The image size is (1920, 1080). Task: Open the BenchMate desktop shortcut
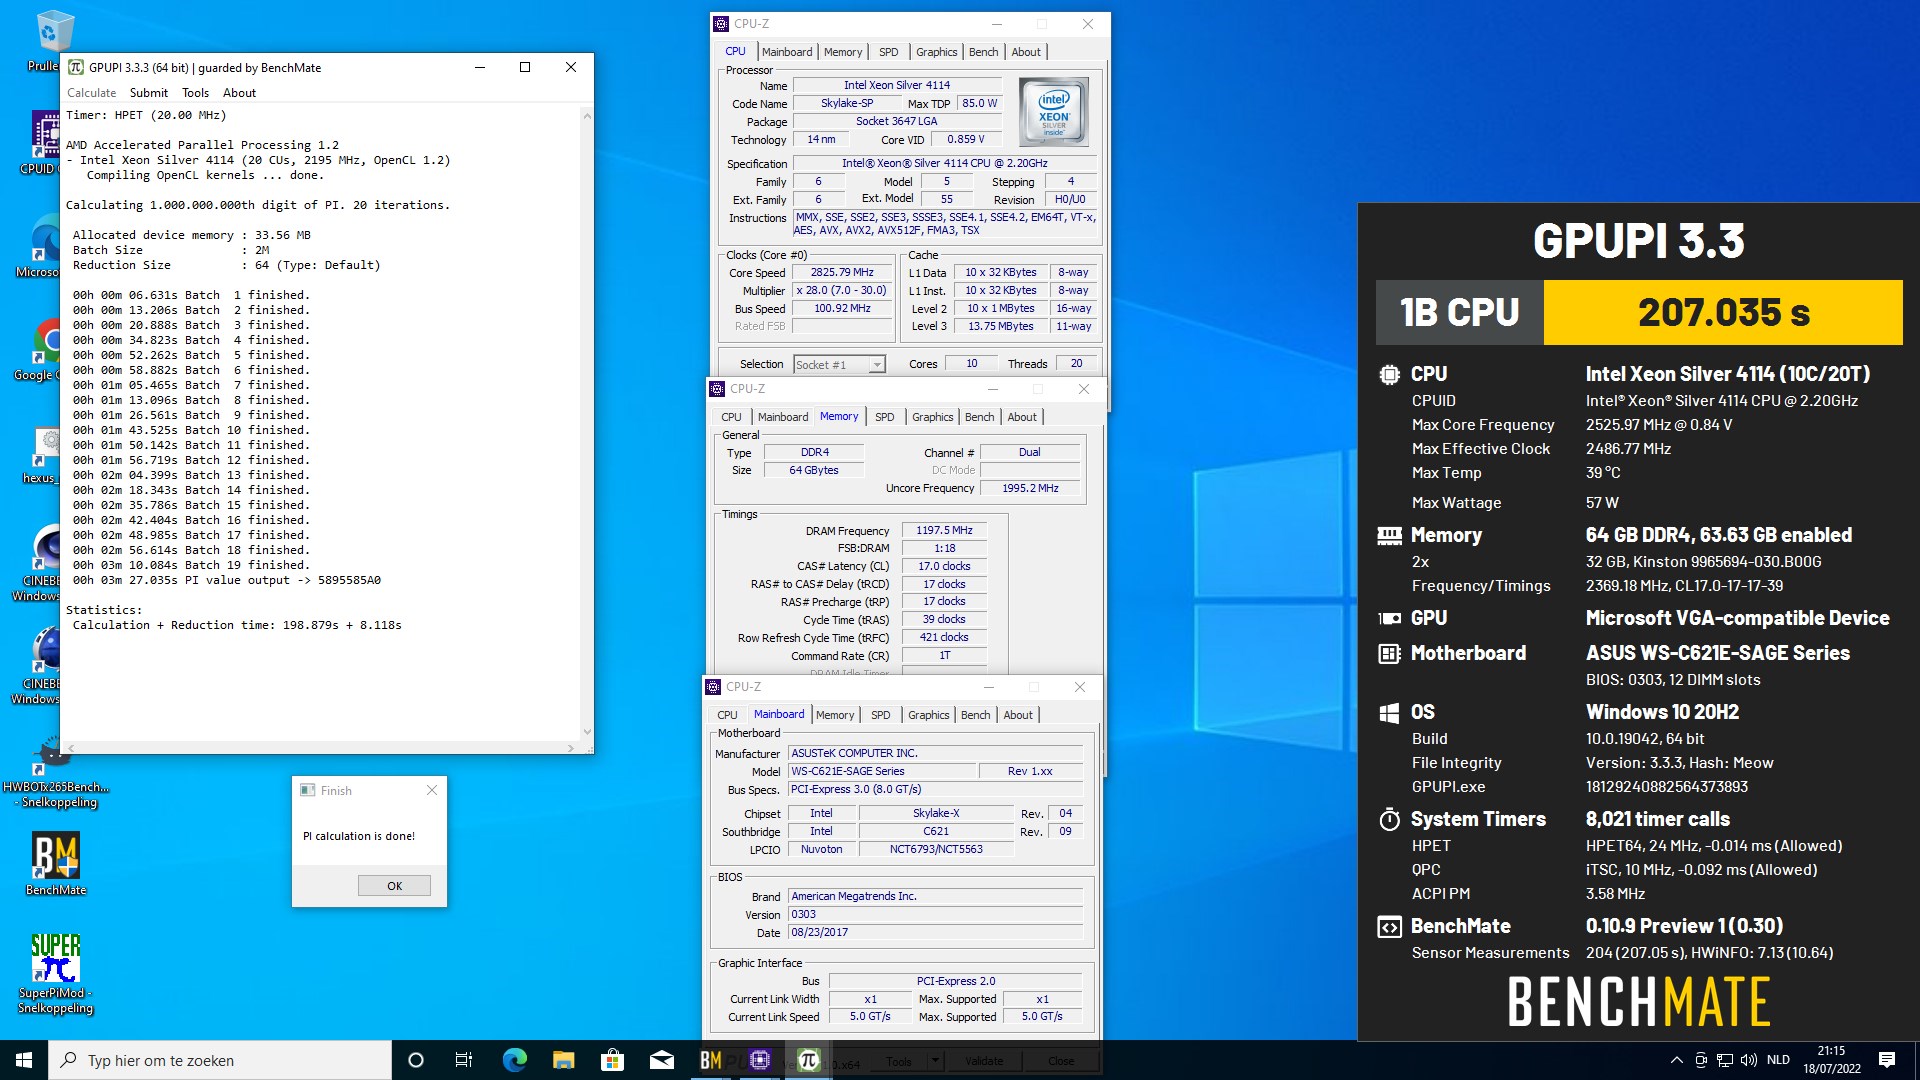click(x=56, y=863)
